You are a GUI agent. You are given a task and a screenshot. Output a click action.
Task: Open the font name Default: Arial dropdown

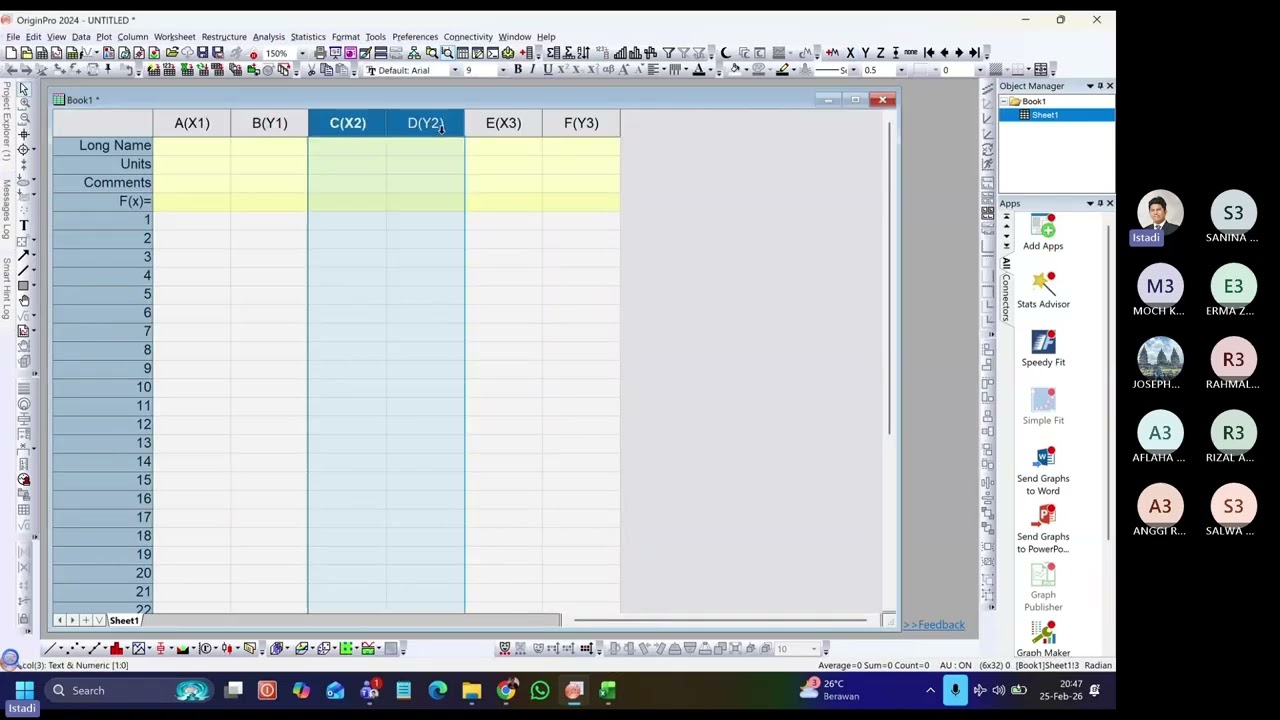click(455, 70)
